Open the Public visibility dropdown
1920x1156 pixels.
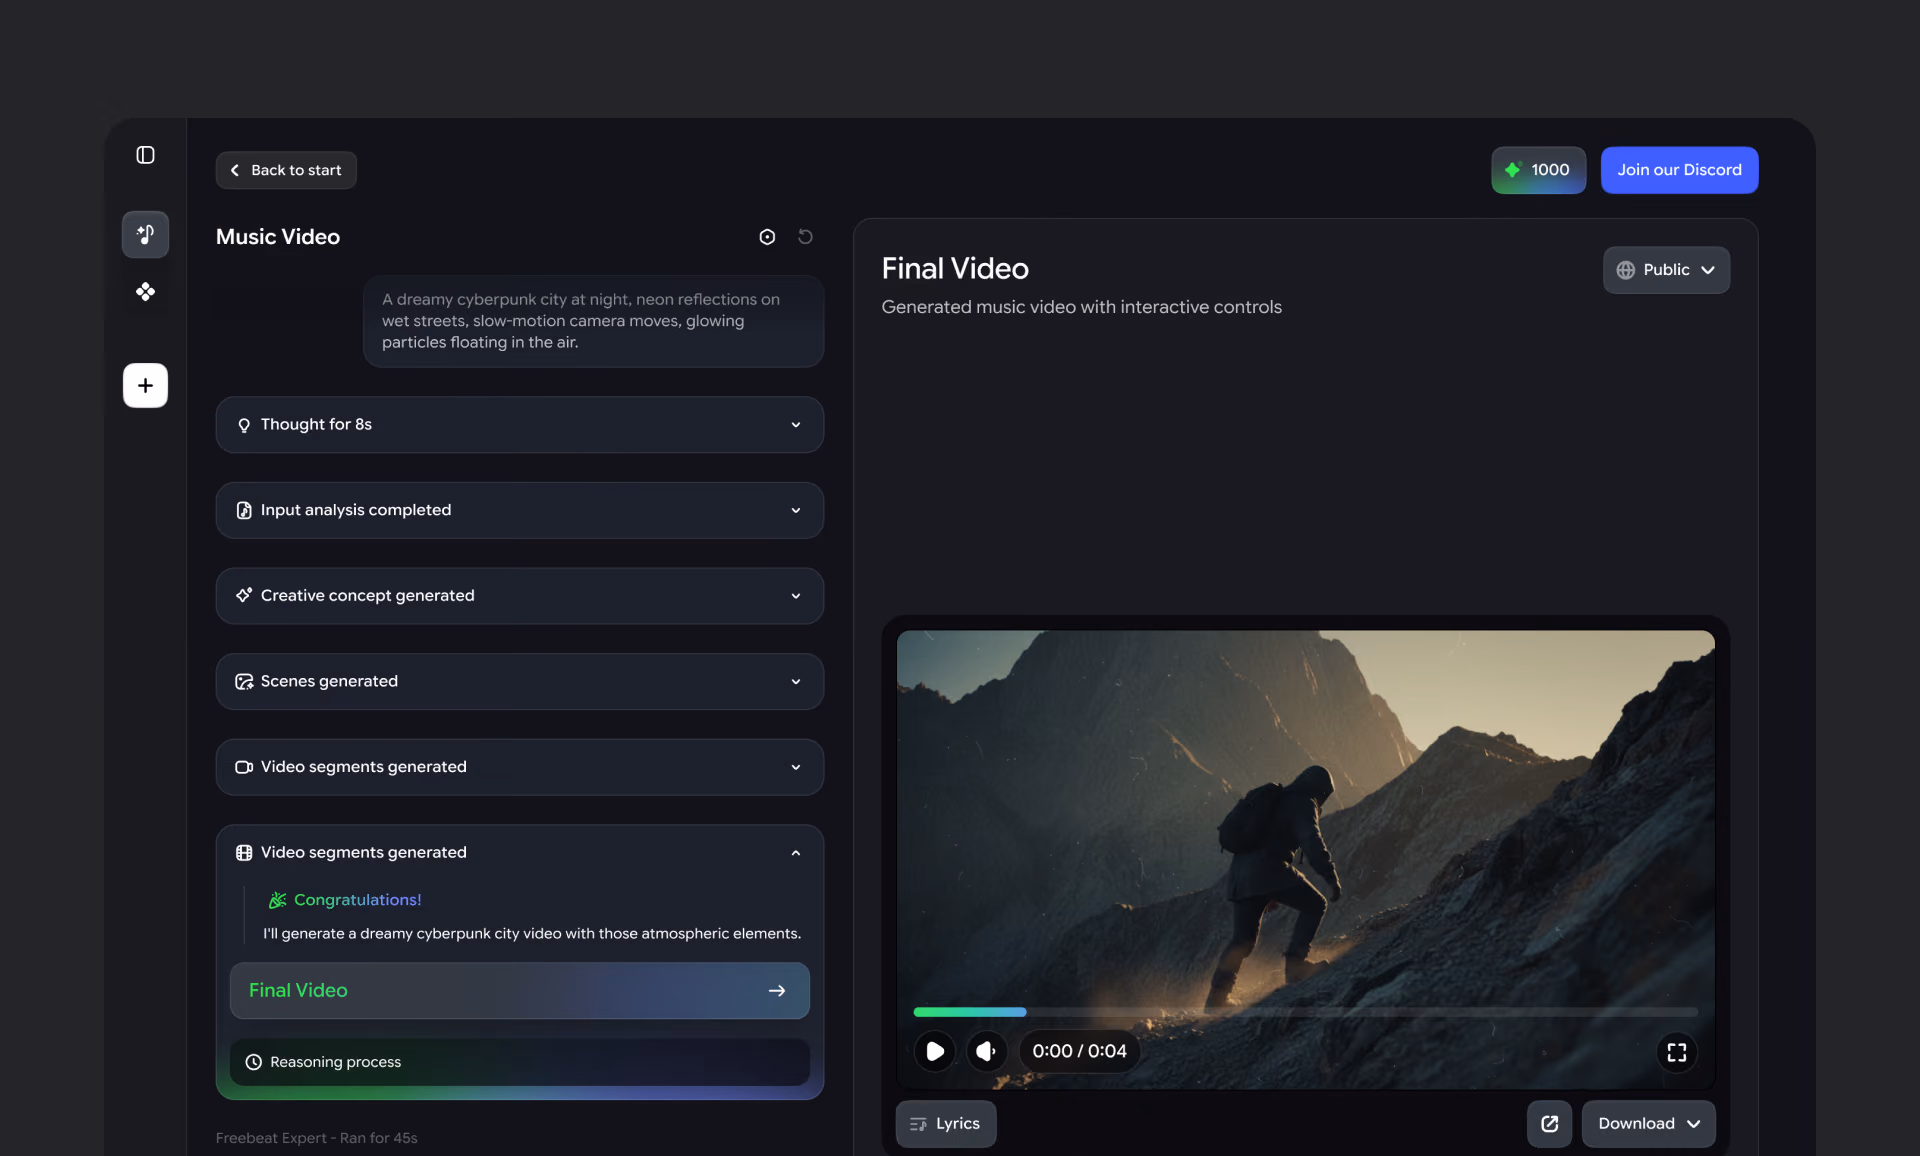pyautogui.click(x=1666, y=270)
